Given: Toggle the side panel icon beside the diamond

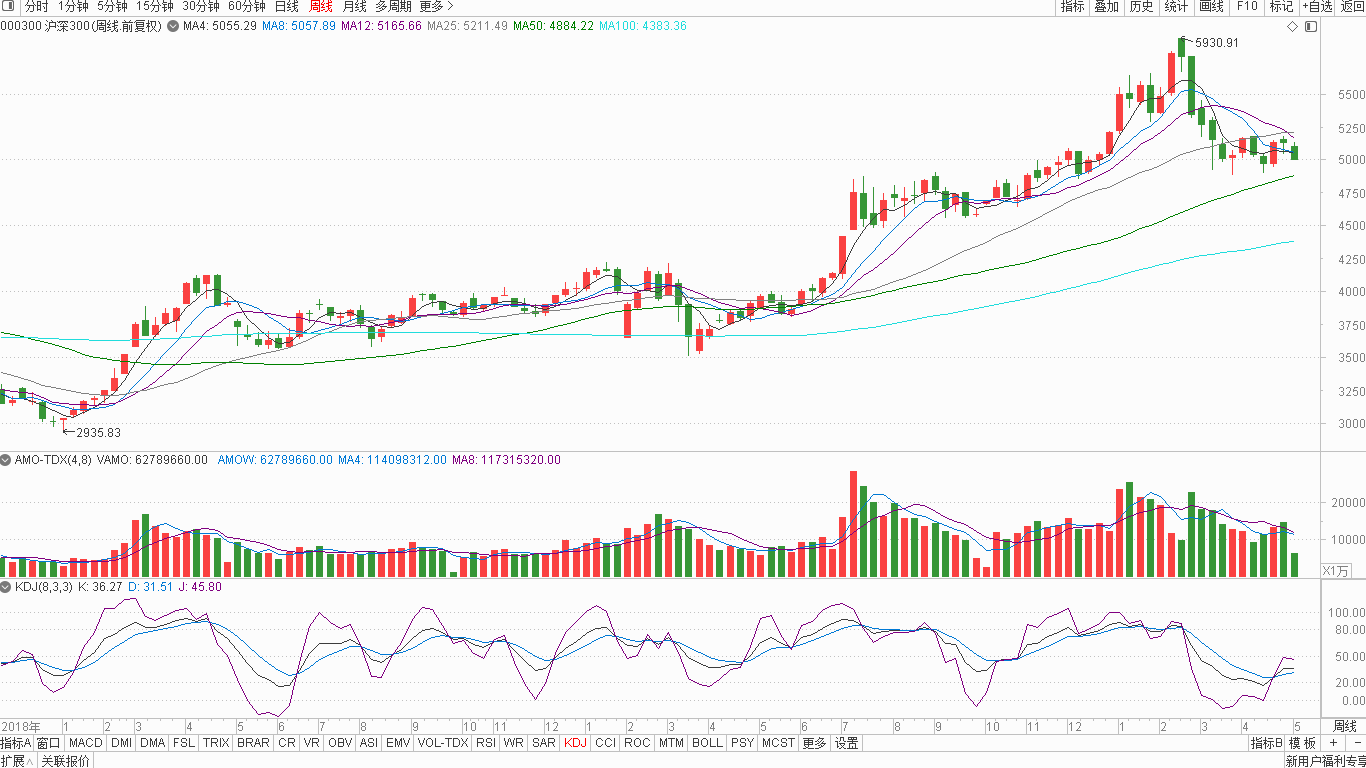Looking at the screenshot, I should point(1312,26).
